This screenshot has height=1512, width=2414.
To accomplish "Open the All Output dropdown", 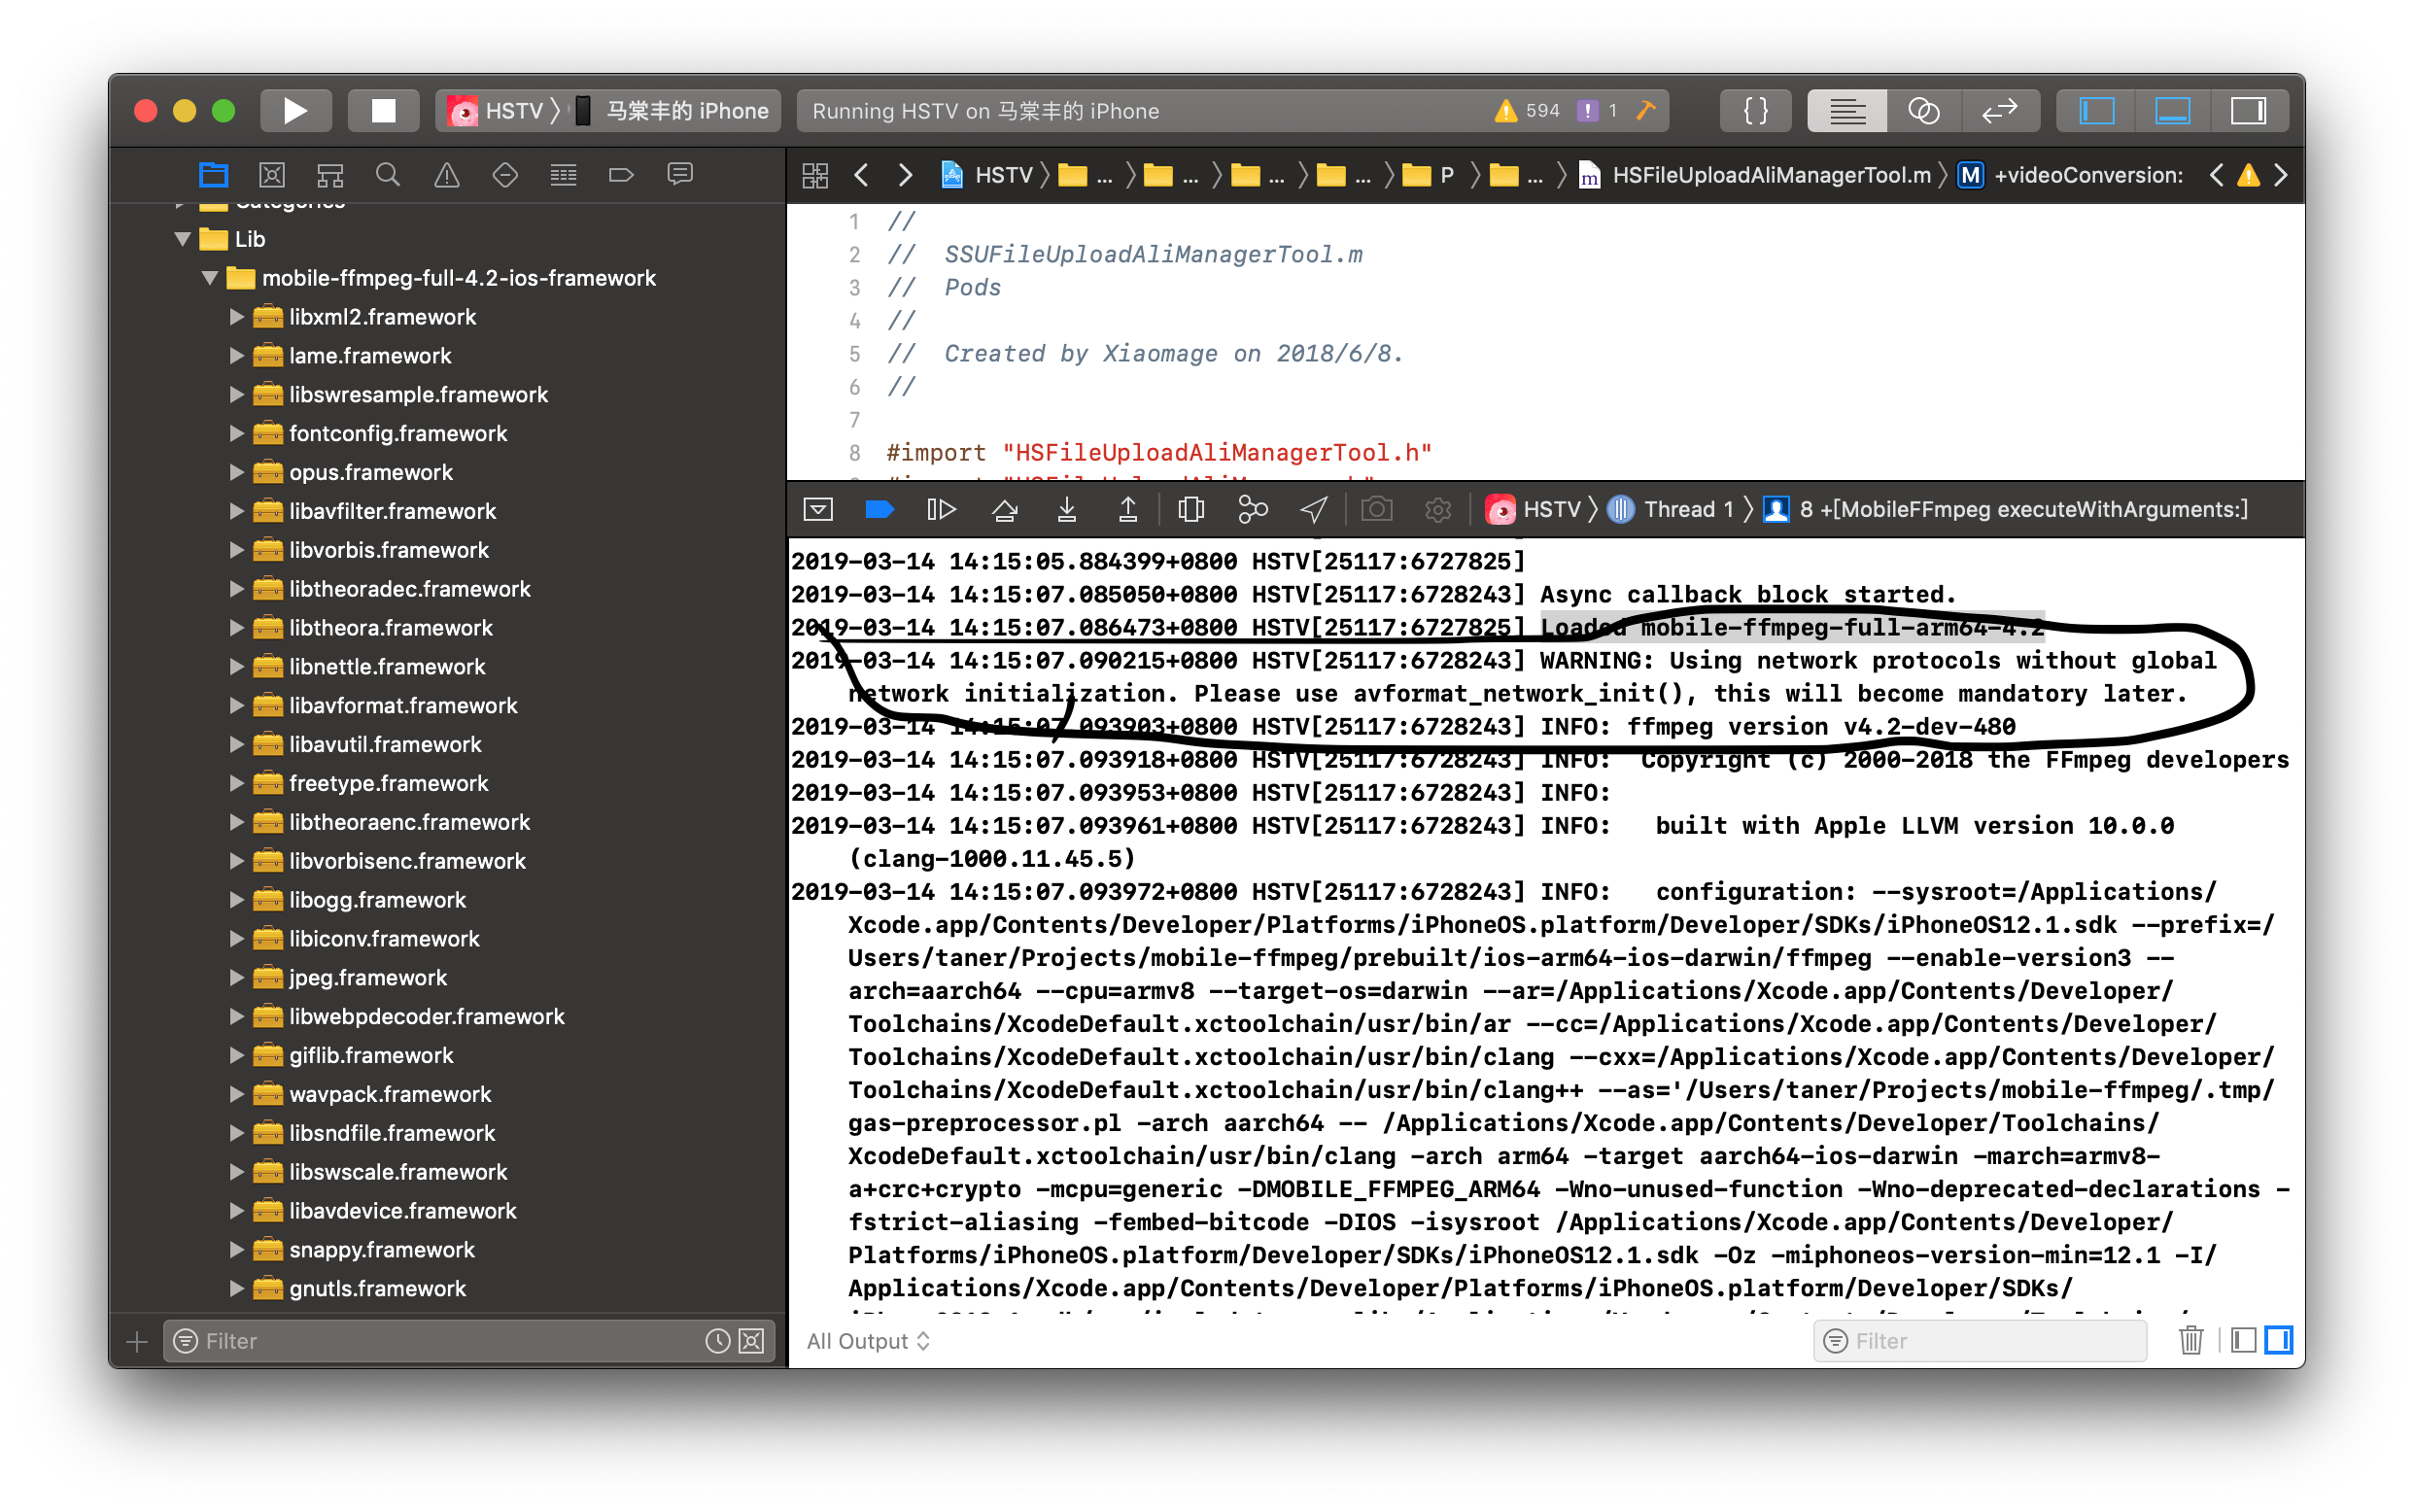I will 868,1340.
